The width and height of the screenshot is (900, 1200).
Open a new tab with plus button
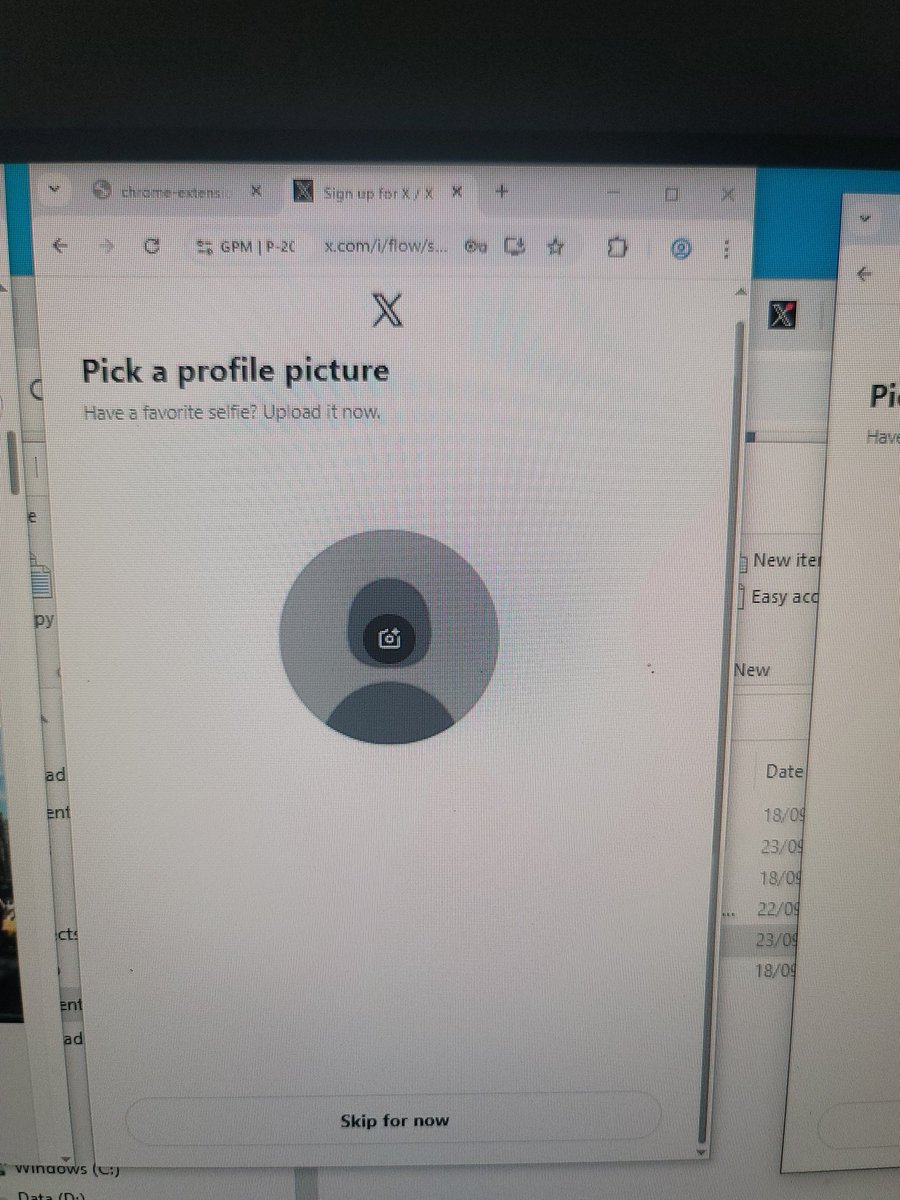point(502,190)
